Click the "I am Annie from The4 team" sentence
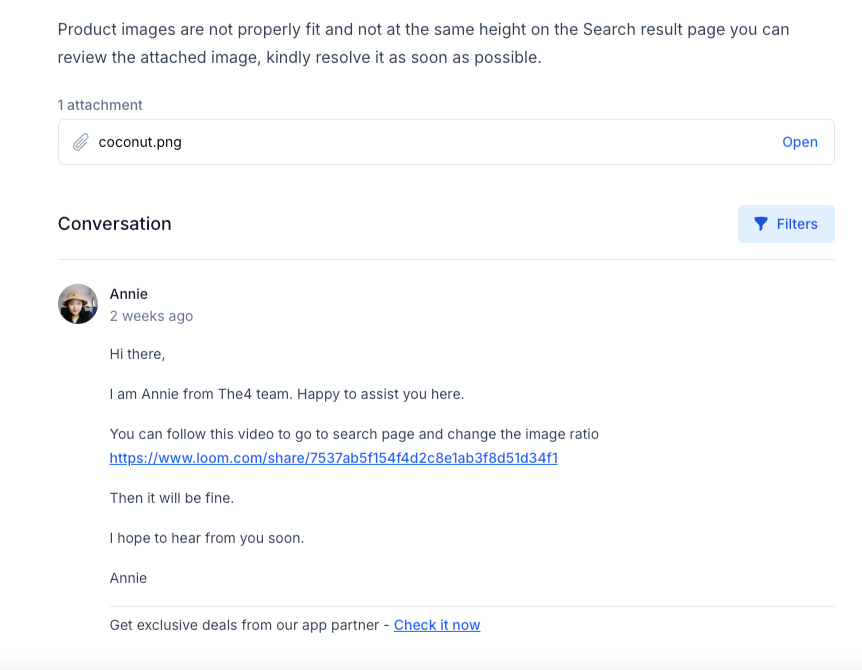The width and height of the screenshot is (862, 670). pyautogui.click(x=286, y=394)
